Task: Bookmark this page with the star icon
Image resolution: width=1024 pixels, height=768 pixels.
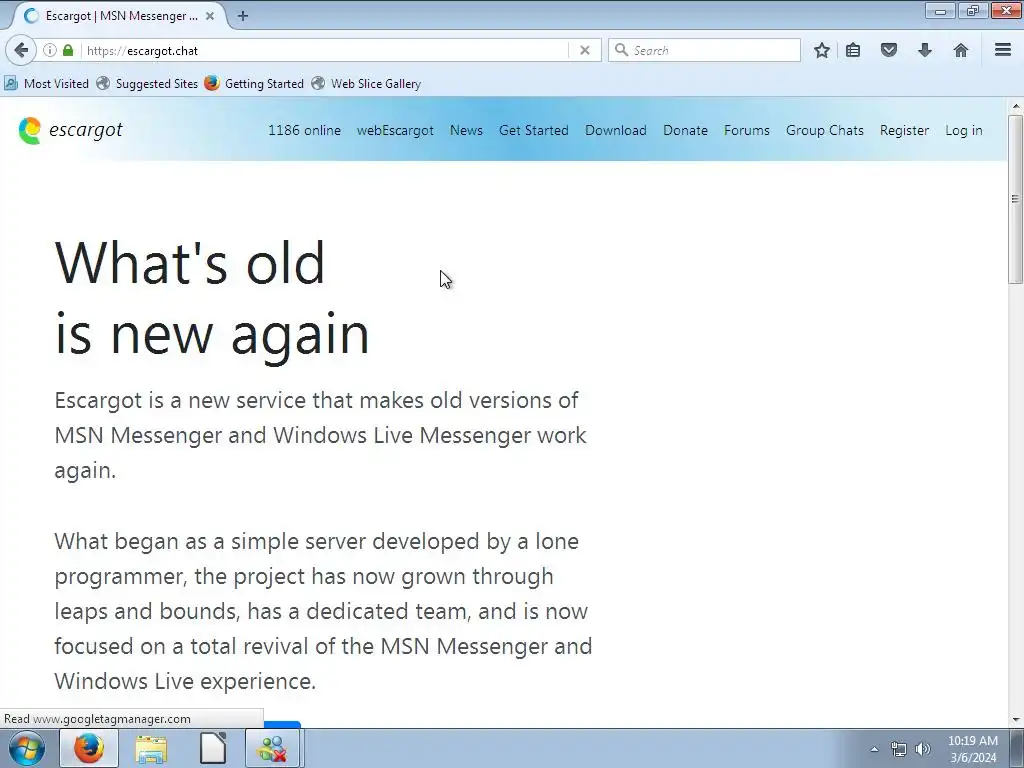Action: pos(822,50)
